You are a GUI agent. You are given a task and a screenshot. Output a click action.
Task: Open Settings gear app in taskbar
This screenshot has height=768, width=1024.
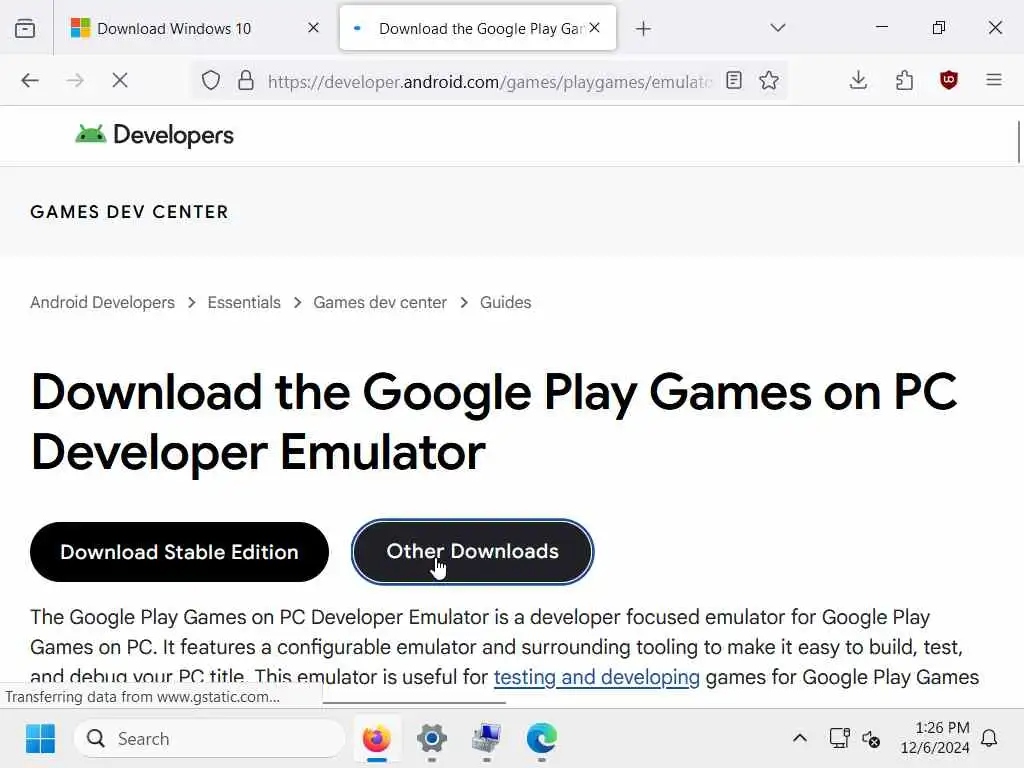[432, 739]
